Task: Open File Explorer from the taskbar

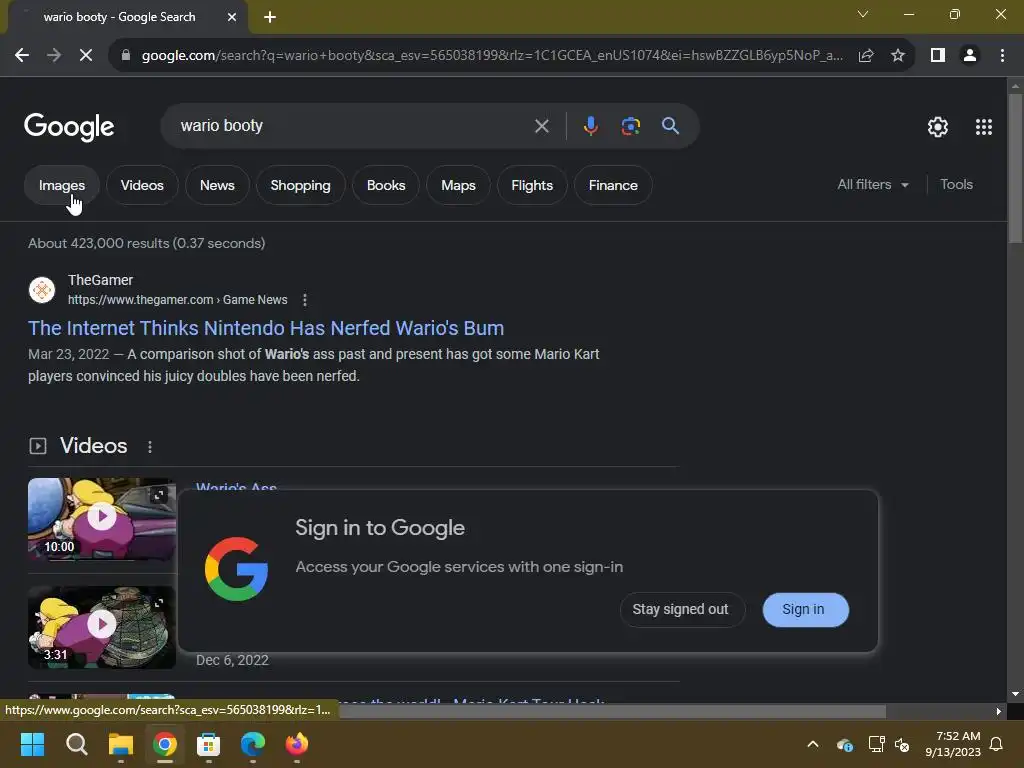Action: 121,744
